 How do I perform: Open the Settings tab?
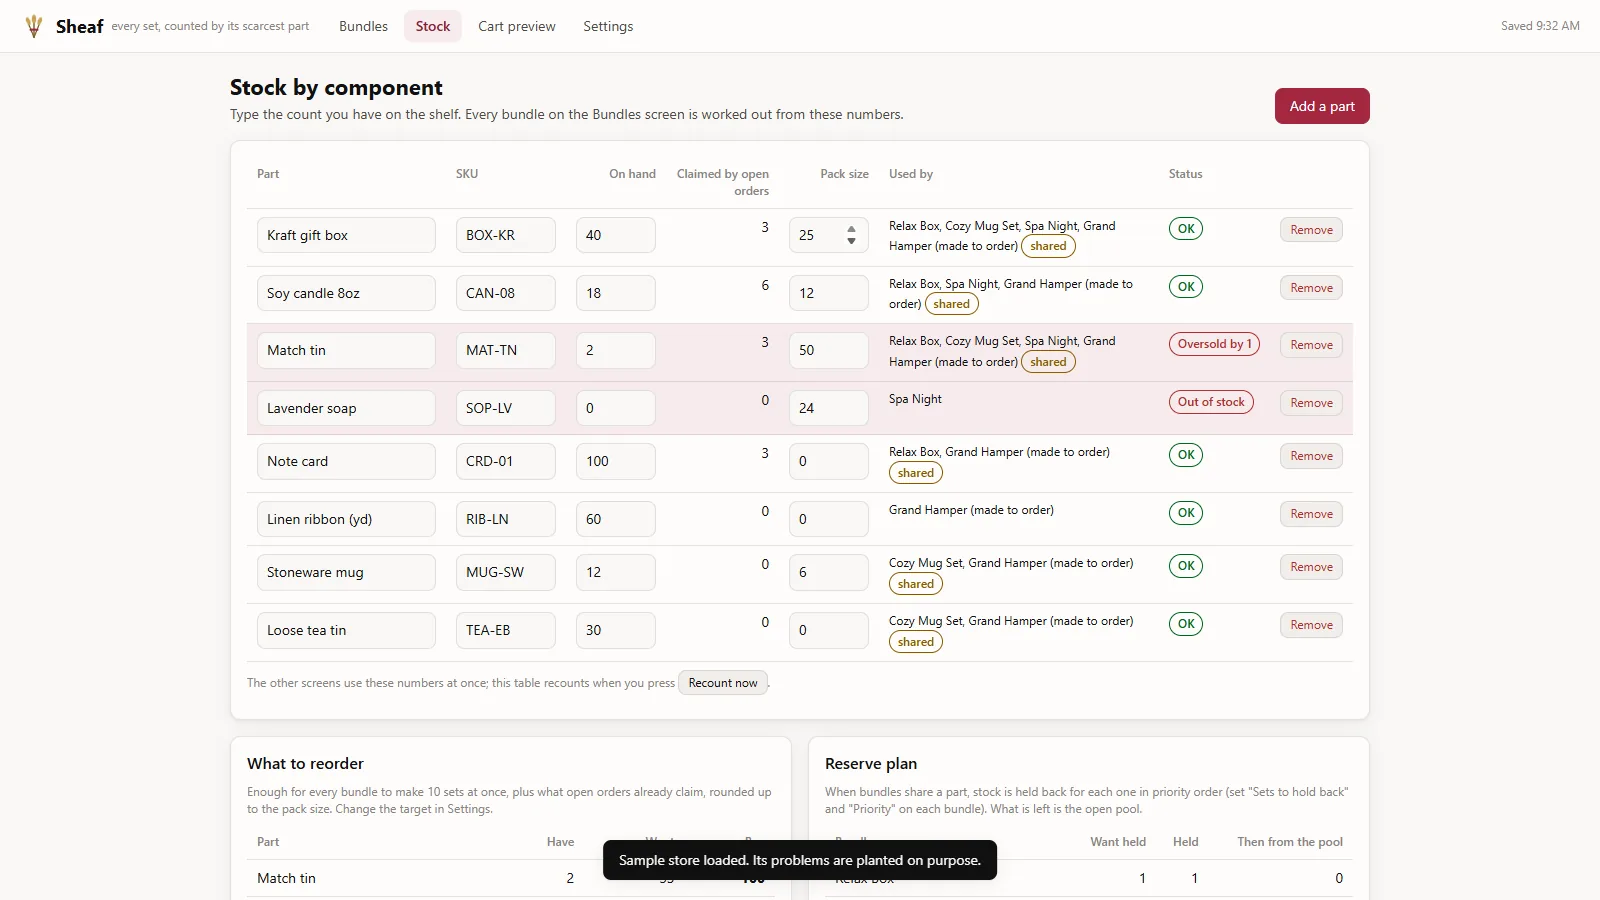(608, 26)
